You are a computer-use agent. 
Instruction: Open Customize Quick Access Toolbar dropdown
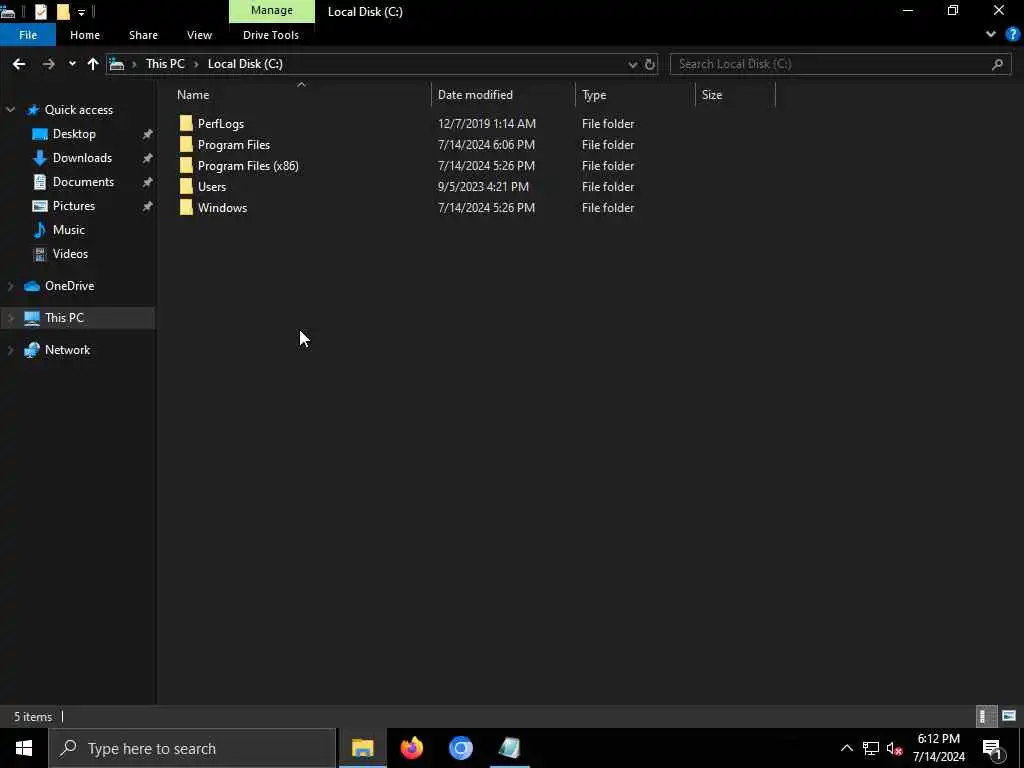point(82,12)
